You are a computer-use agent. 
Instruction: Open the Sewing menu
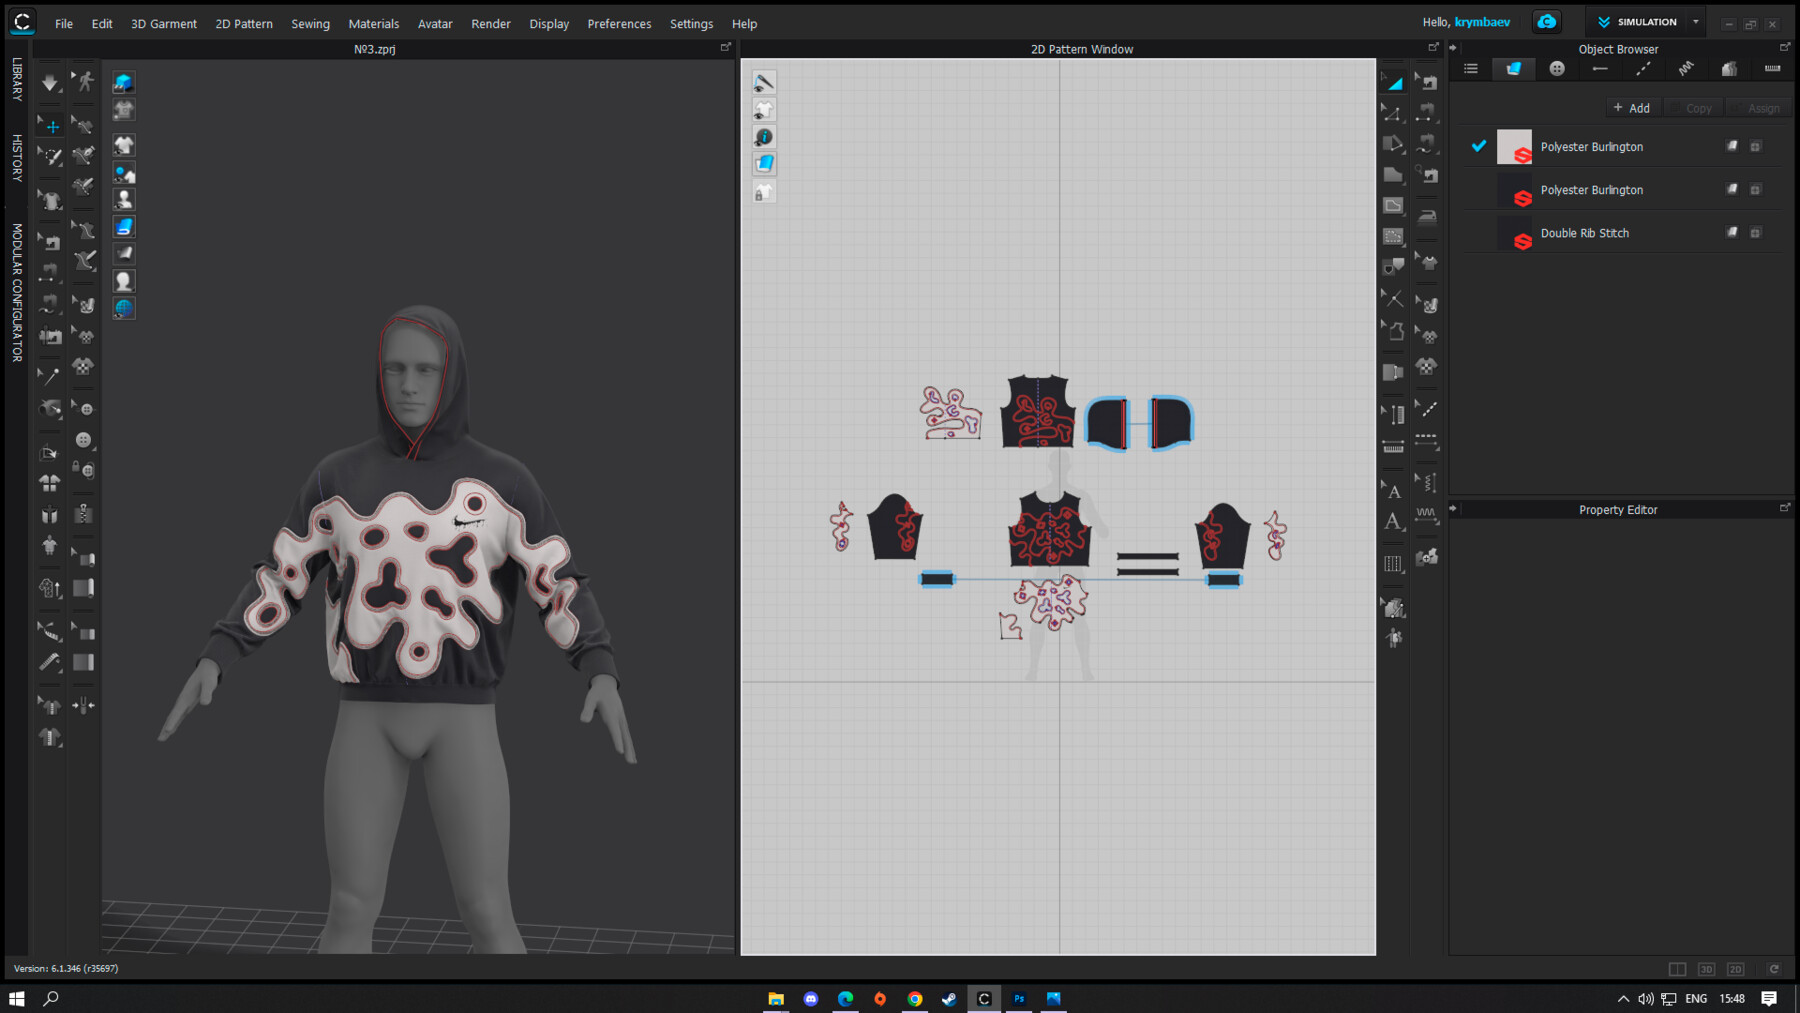point(310,23)
